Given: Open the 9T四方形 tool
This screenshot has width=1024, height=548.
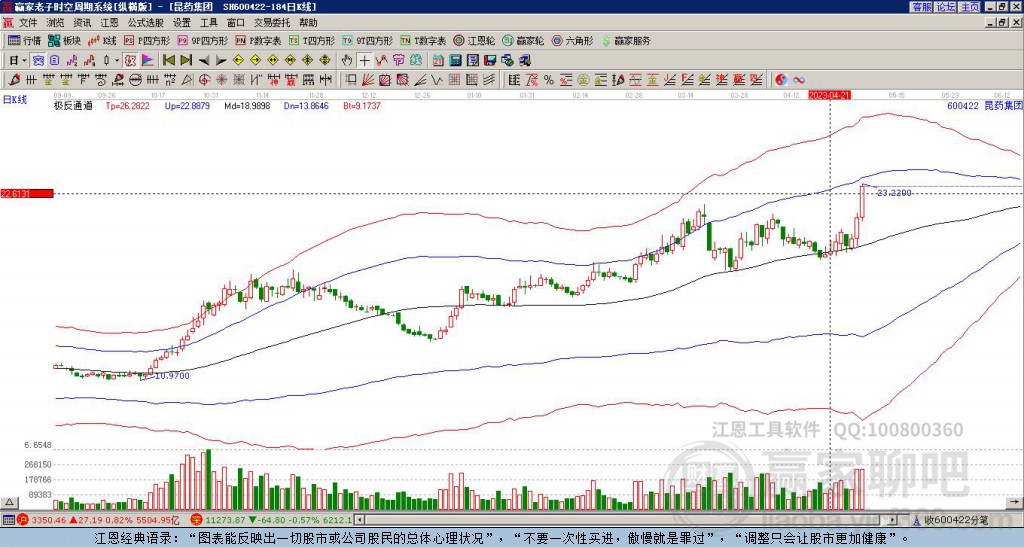Looking at the screenshot, I should [x=368, y=40].
